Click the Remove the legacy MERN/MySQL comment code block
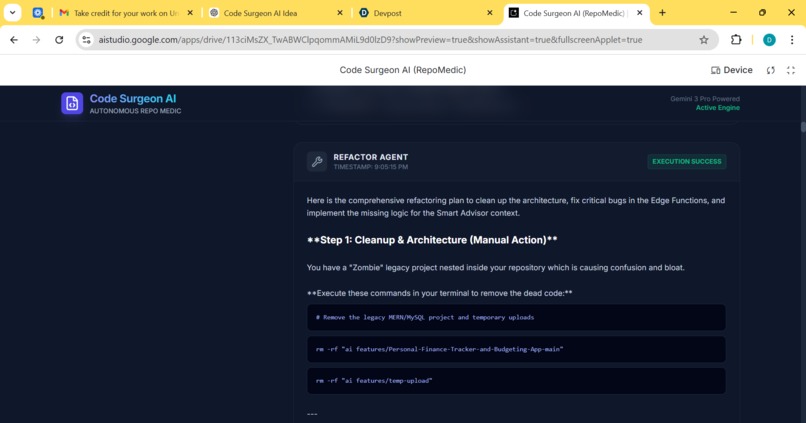The width and height of the screenshot is (806, 423). tap(516, 317)
